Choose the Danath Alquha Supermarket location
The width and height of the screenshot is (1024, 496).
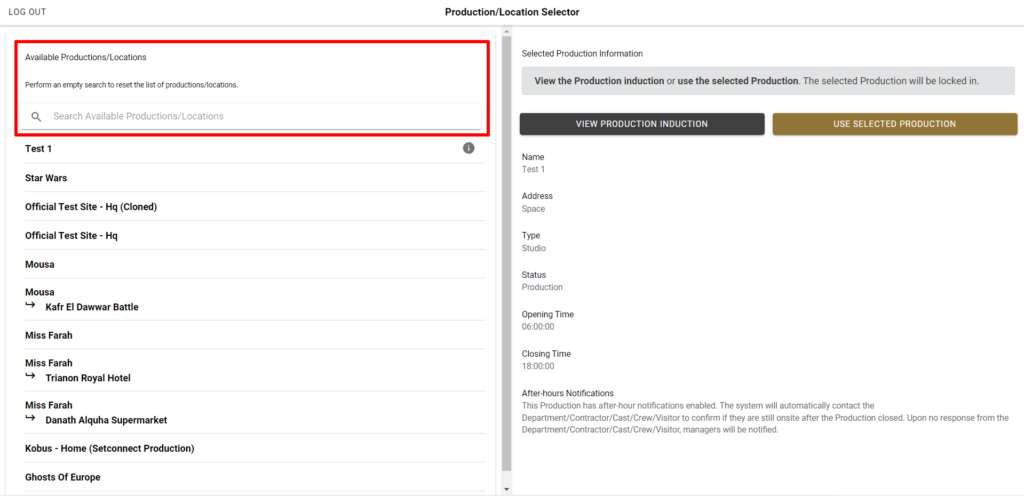point(255,412)
